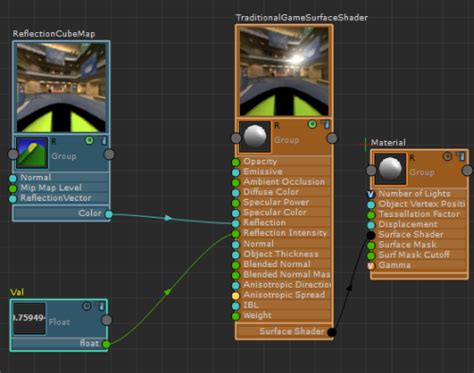Viewport: 474px width, 373px height.
Task: Click the Mip Map Level input port
Action: (x=13, y=189)
